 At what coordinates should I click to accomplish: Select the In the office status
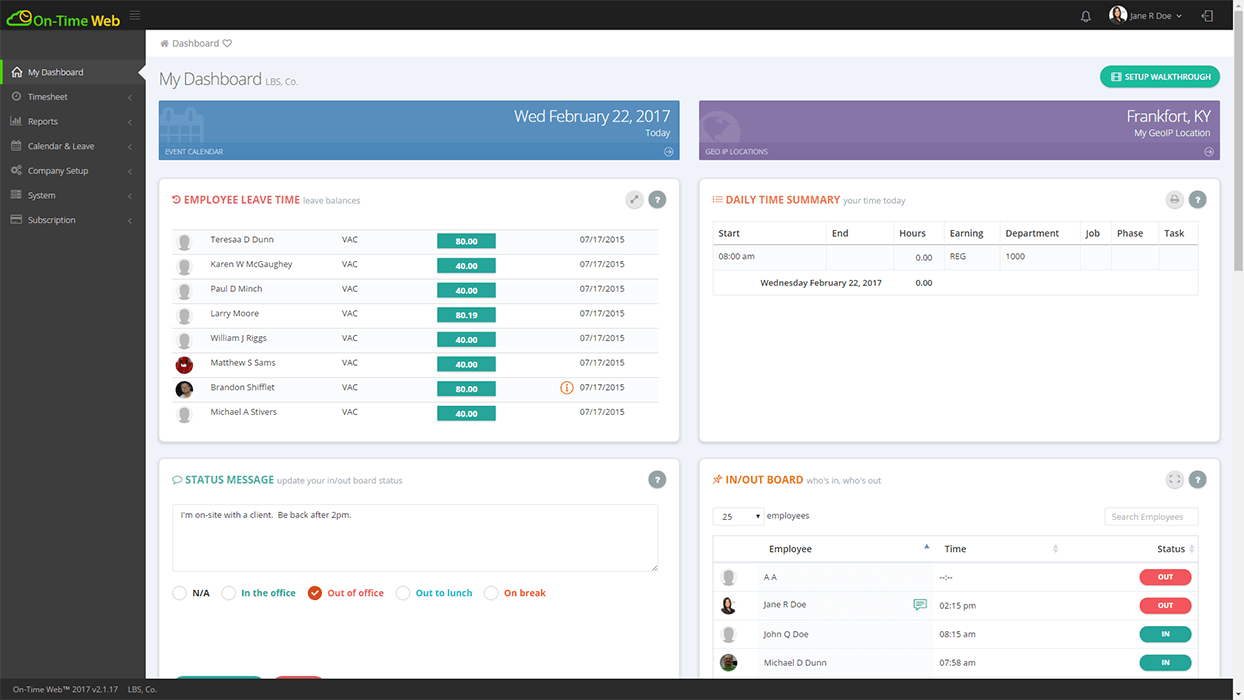pyautogui.click(x=229, y=592)
